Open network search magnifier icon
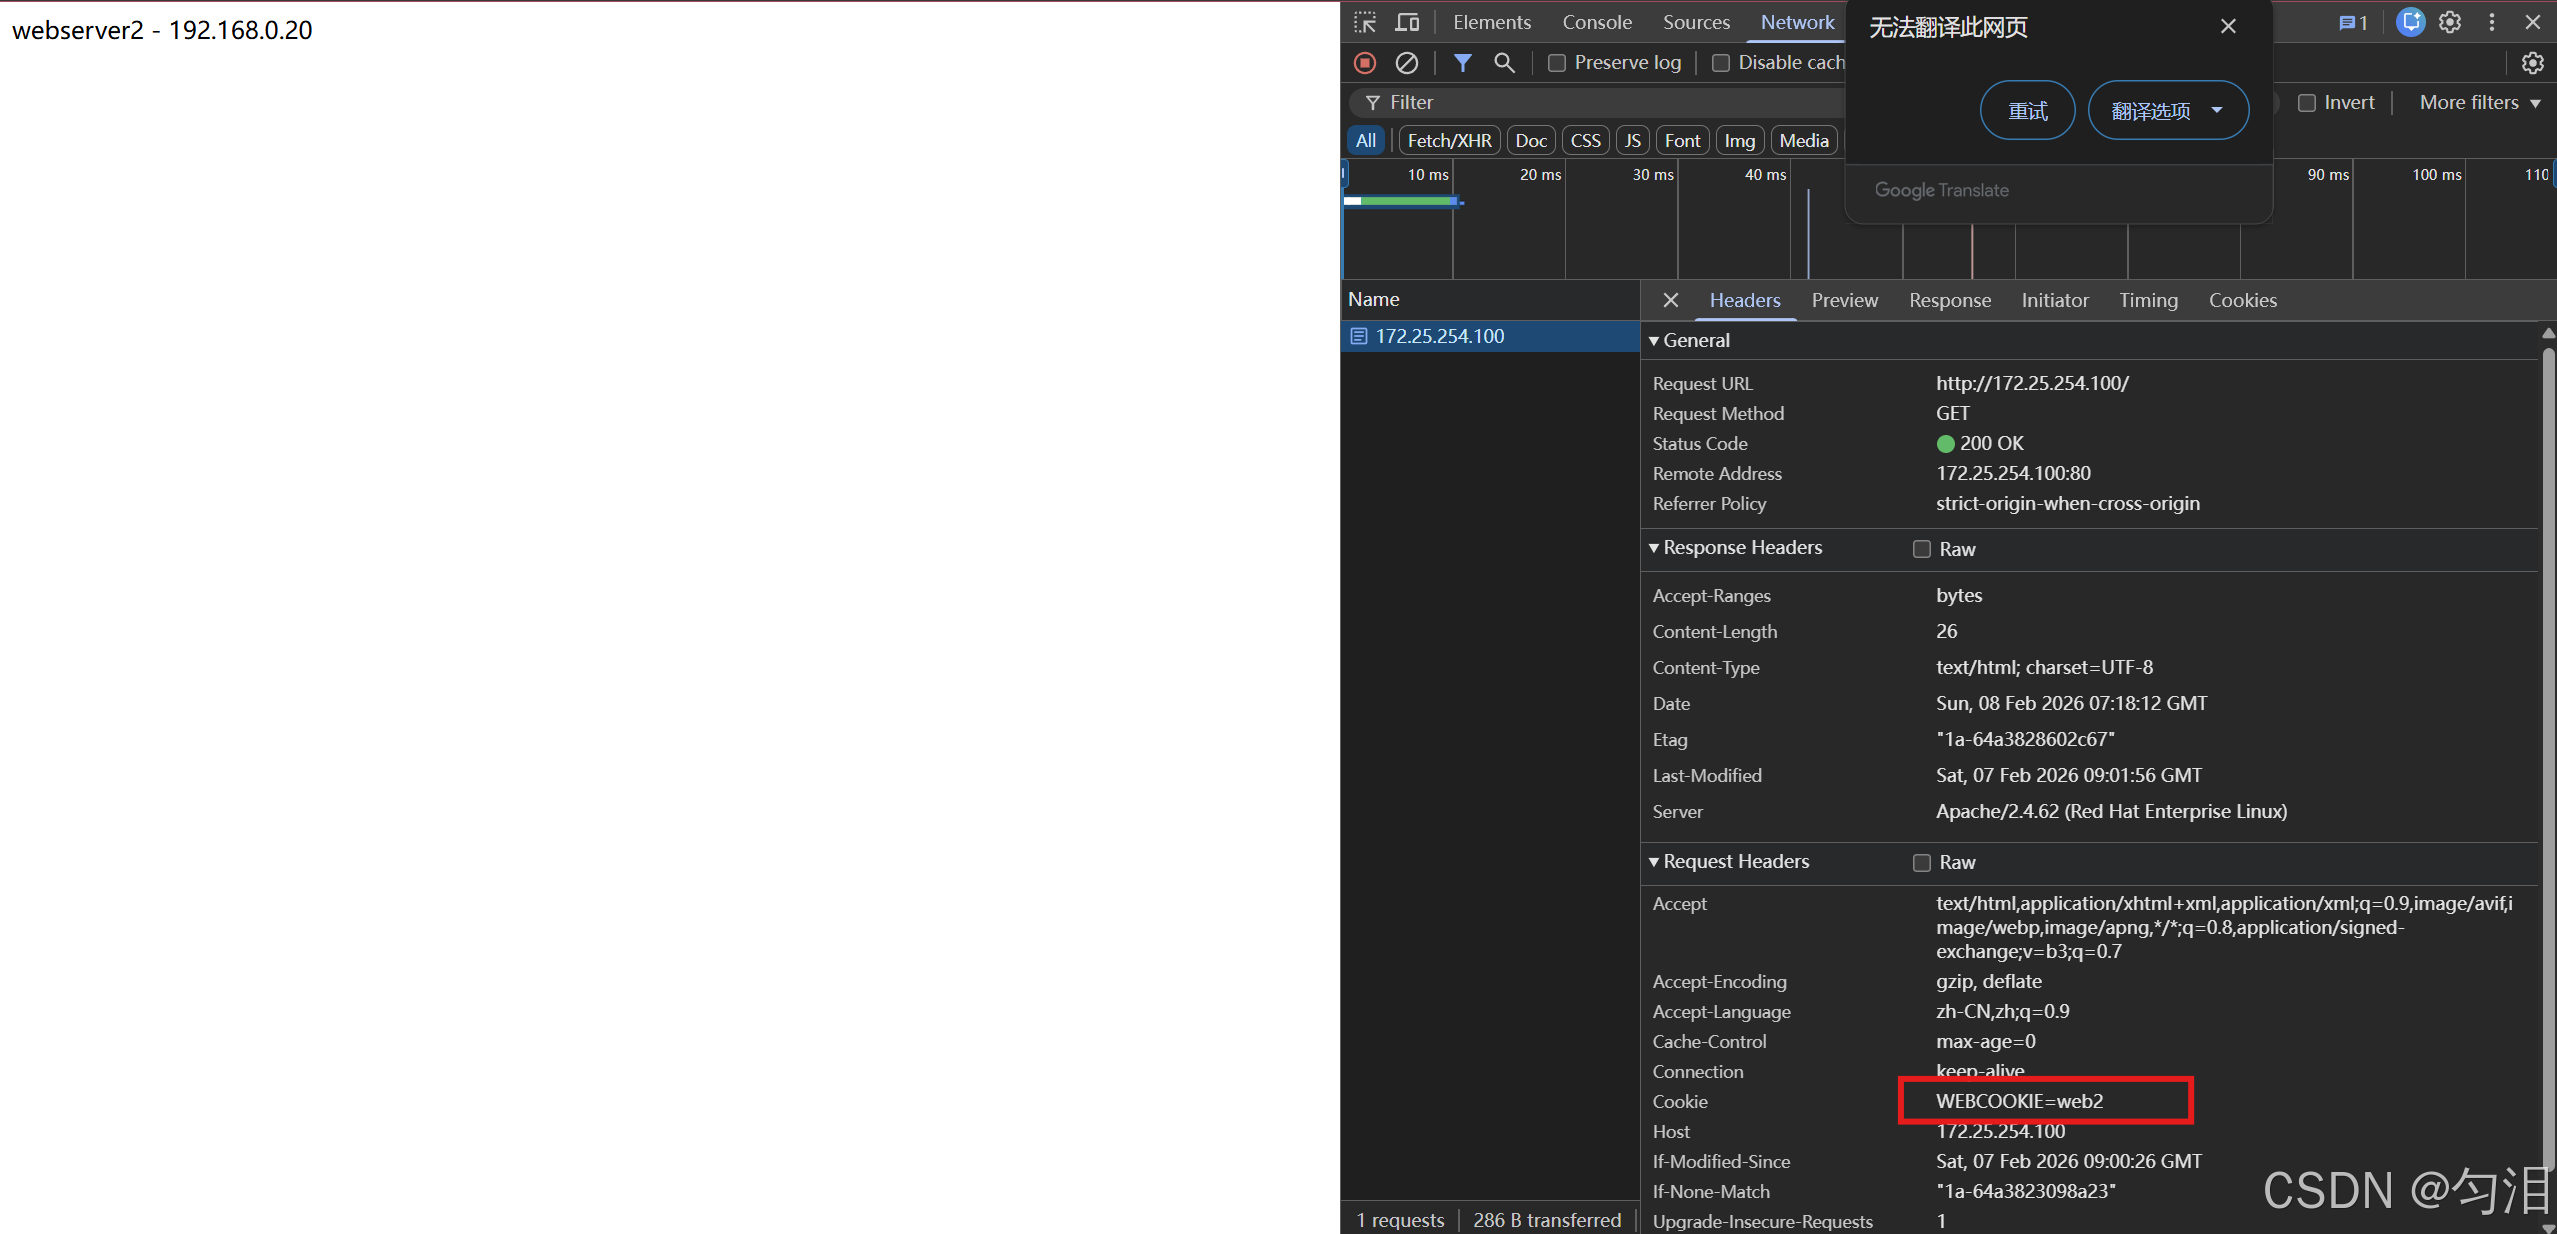 [1503, 63]
